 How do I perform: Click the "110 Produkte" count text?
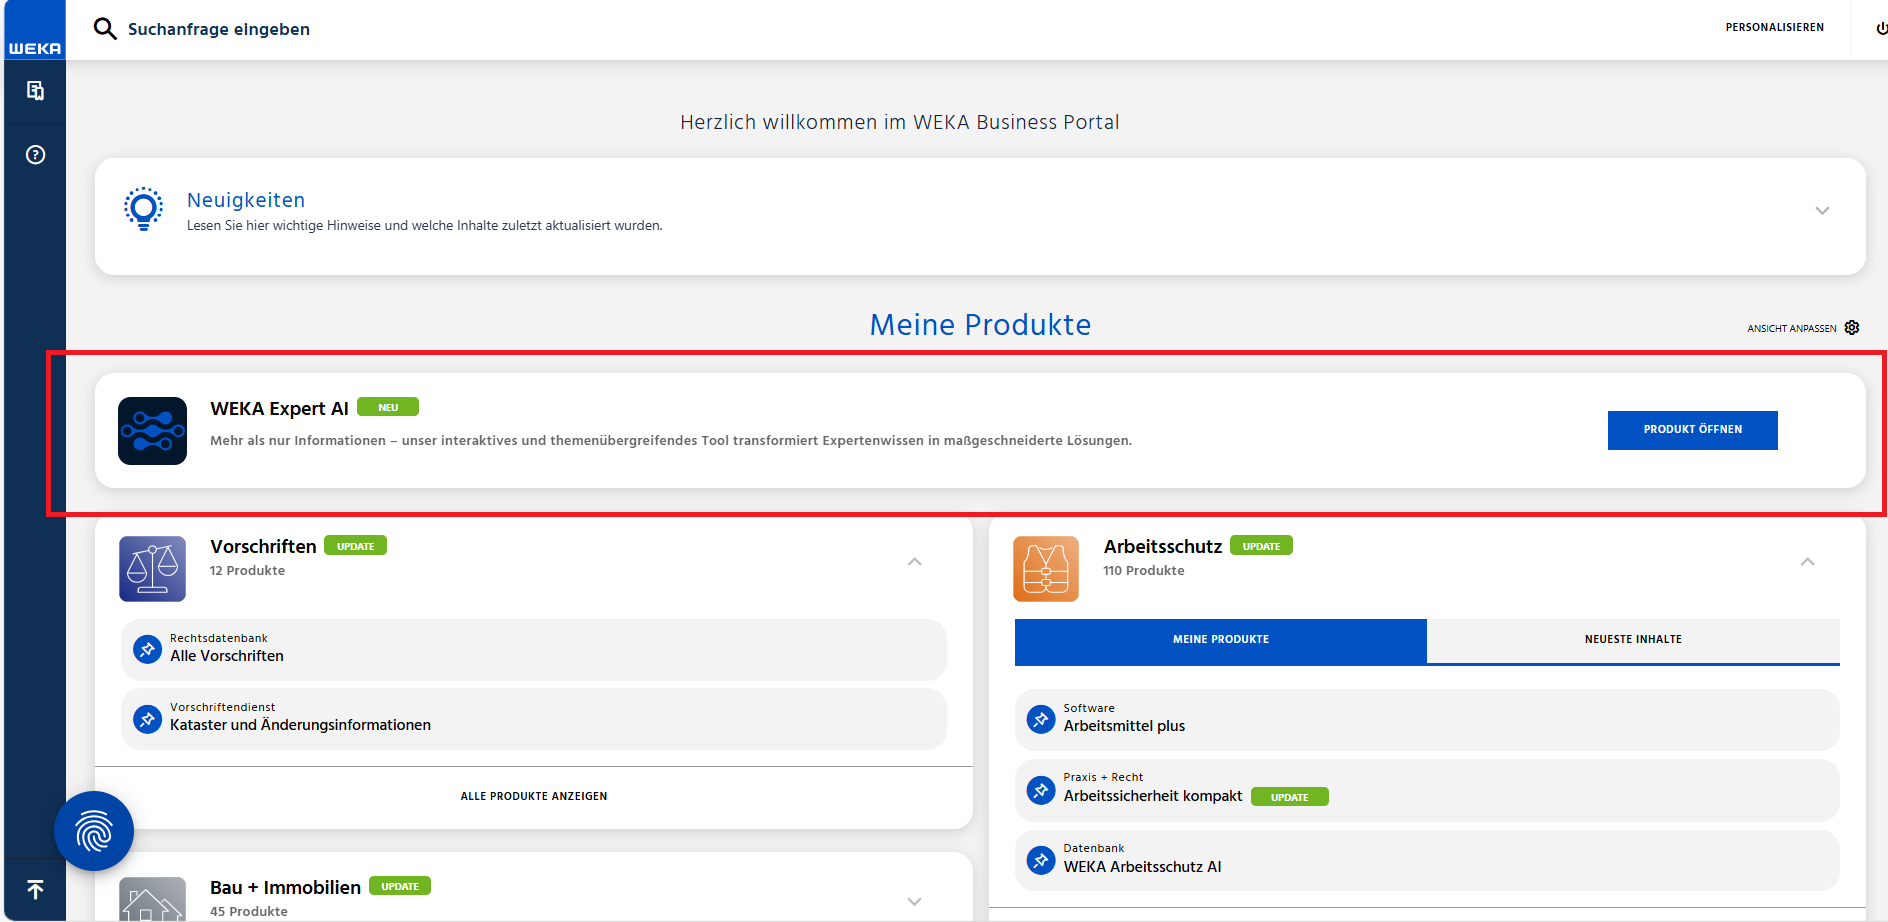(x=1144, y=571)
